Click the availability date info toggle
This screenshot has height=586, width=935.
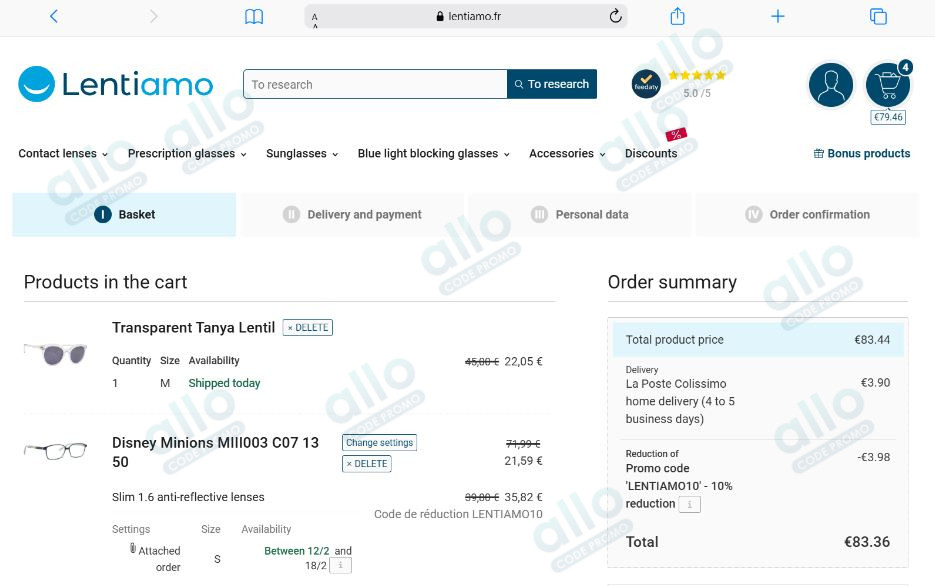tap(341, 564)
